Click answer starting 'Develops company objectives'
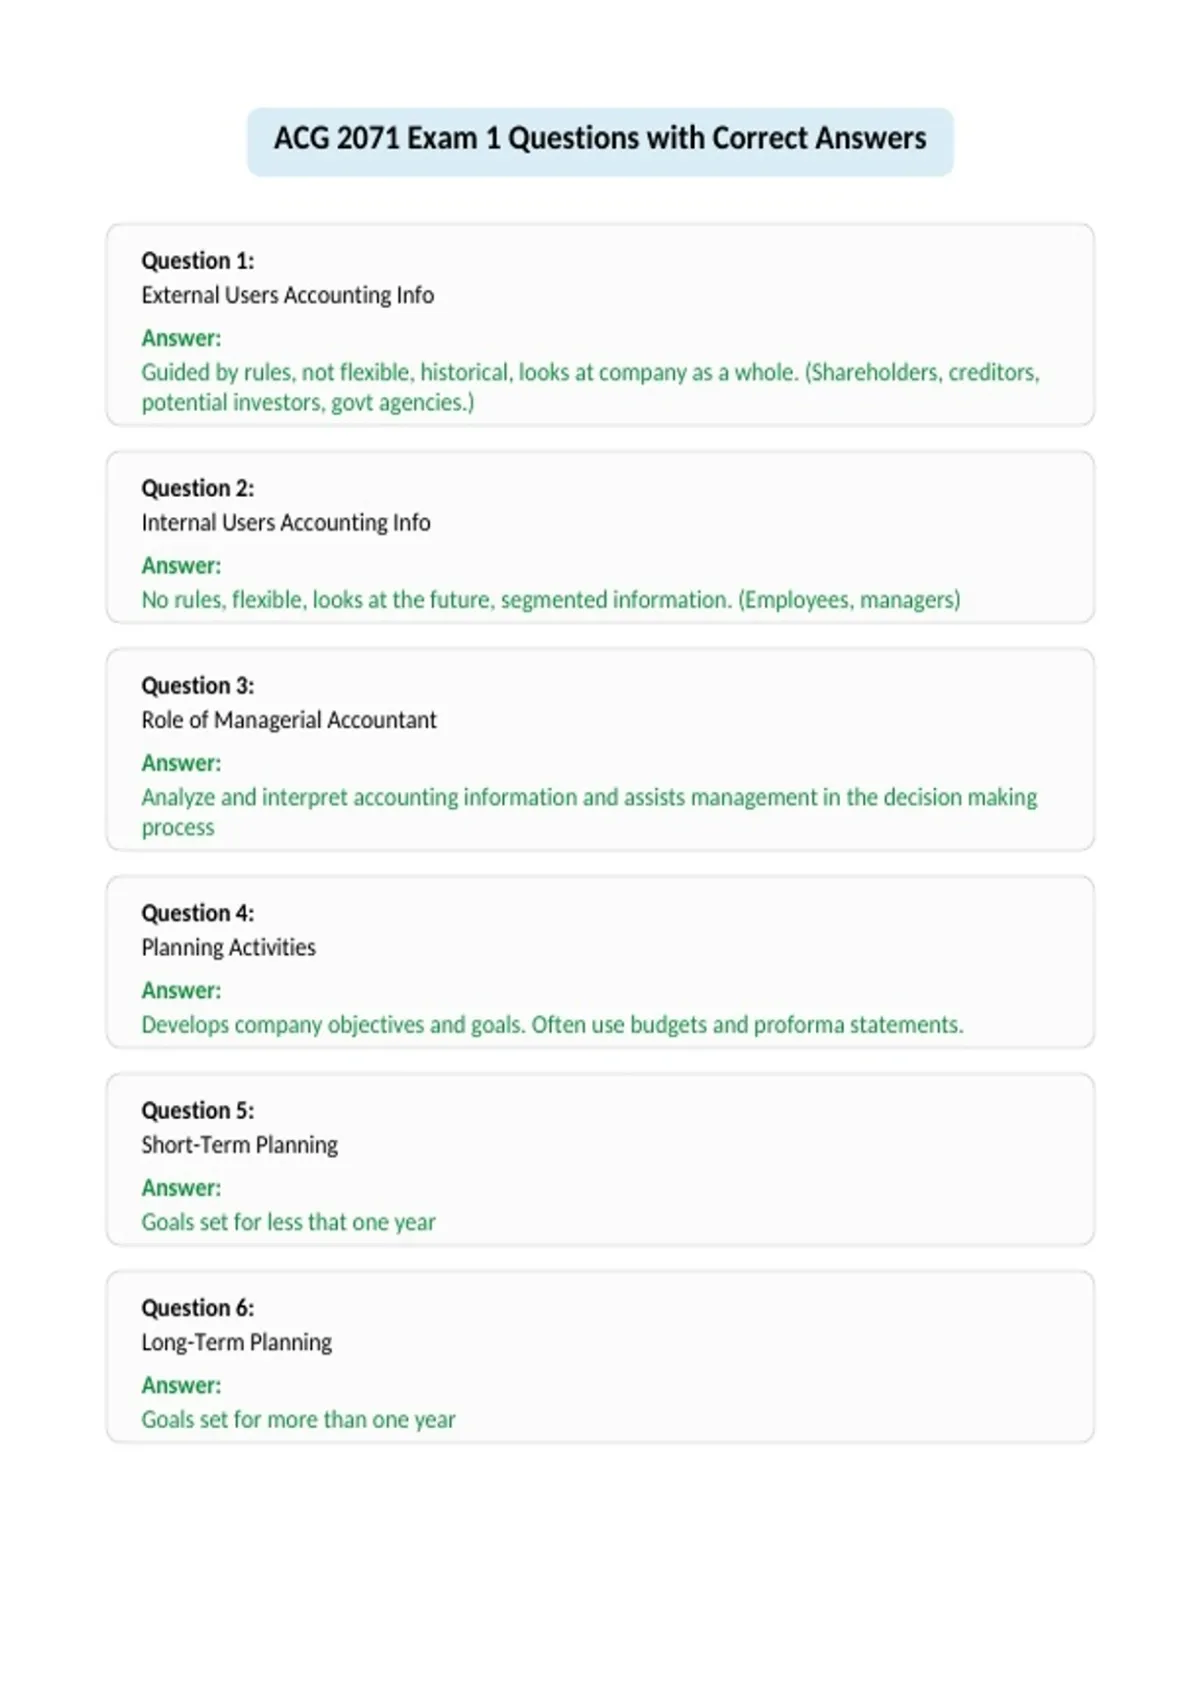This screenshot has height=1700, width=1200. pyautogui.click(x=552, y=1025)
